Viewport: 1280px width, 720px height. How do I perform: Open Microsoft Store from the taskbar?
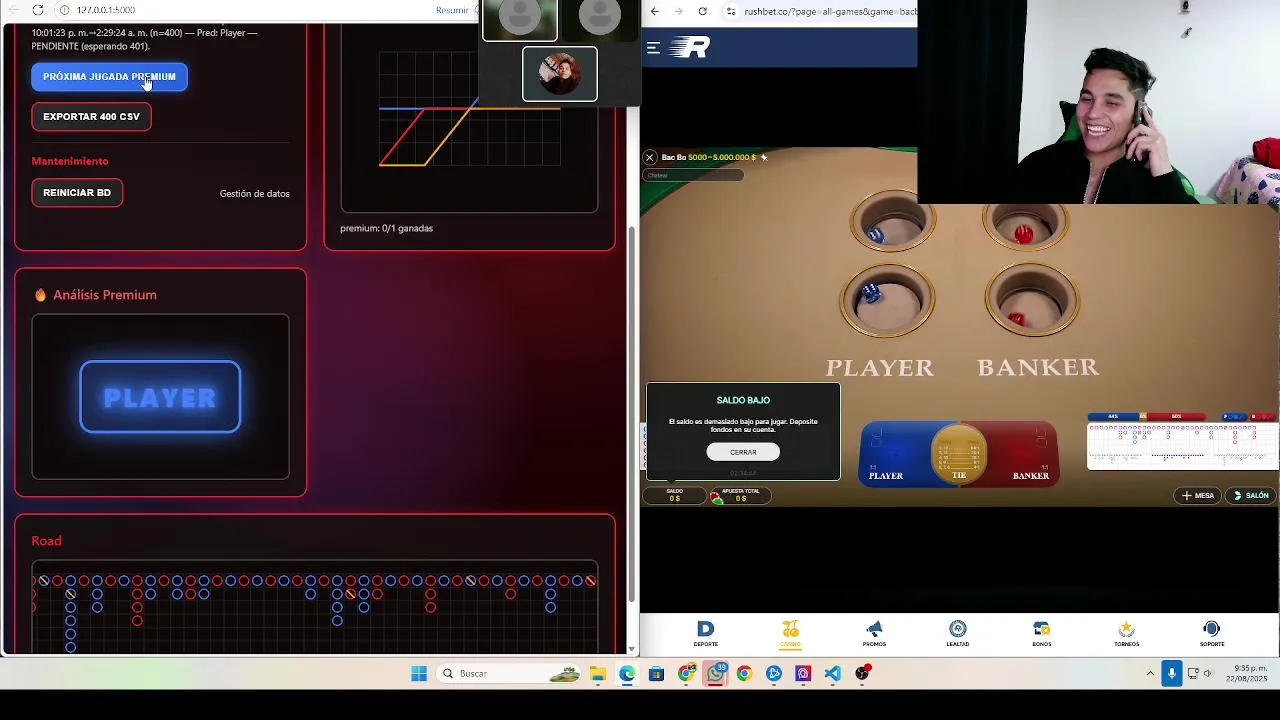[x=656, y=674]
